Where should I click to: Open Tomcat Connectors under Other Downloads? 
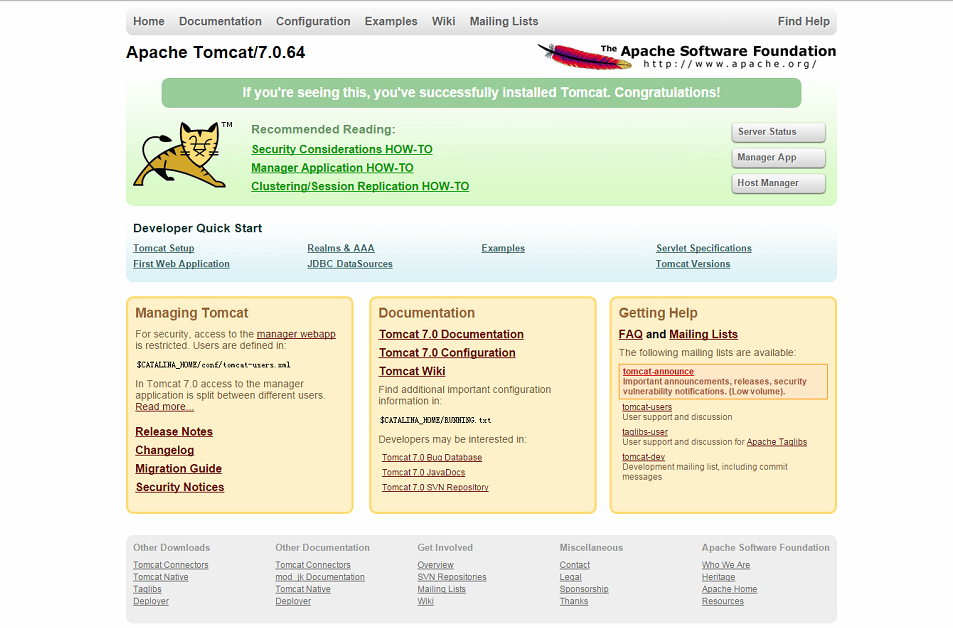(170, 565)
